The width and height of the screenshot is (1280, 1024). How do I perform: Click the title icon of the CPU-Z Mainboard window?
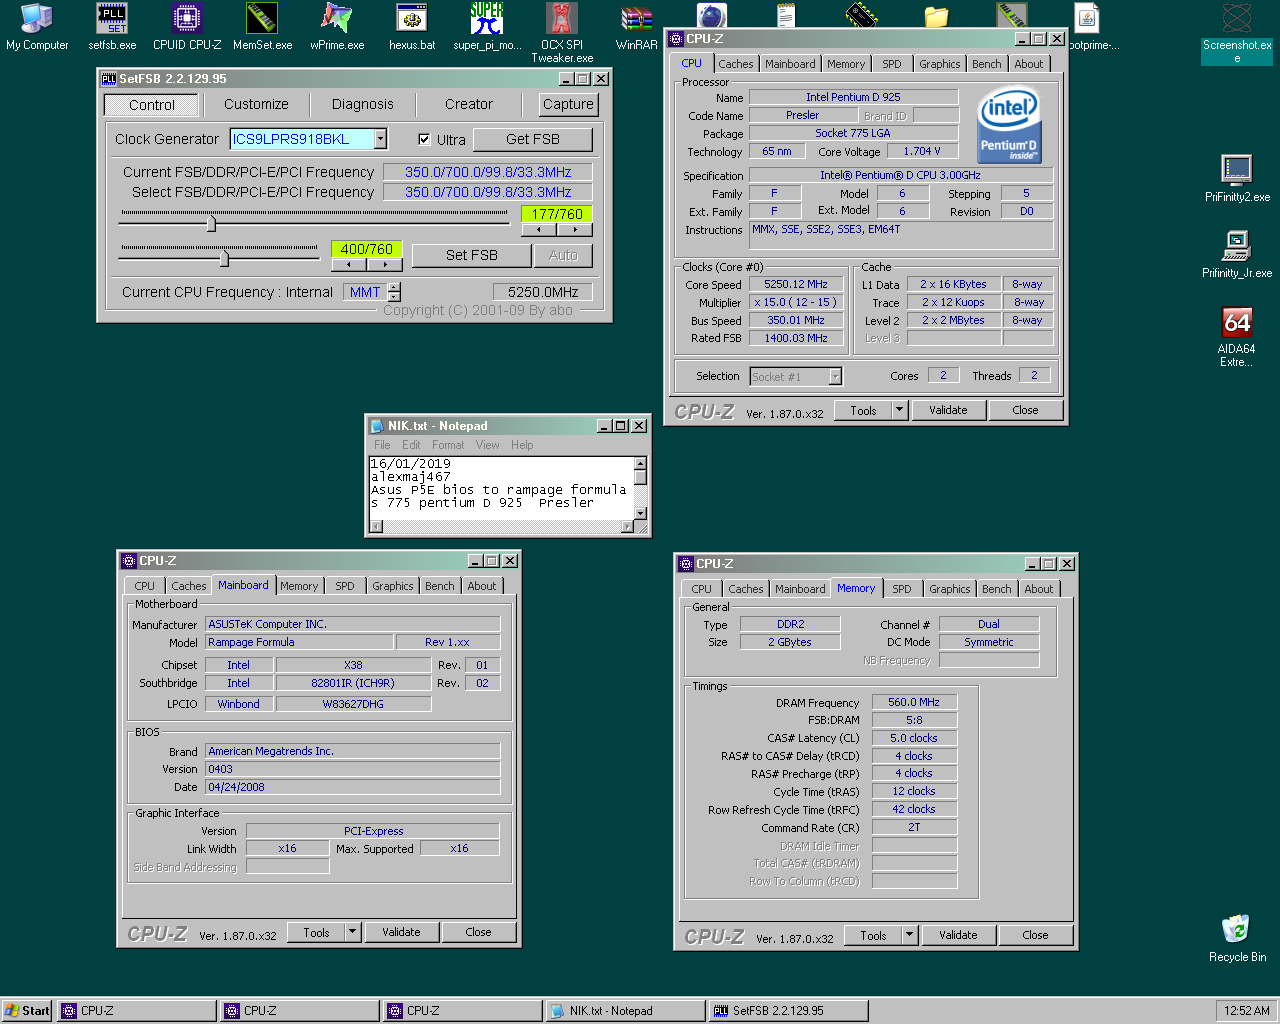point(128,561)
